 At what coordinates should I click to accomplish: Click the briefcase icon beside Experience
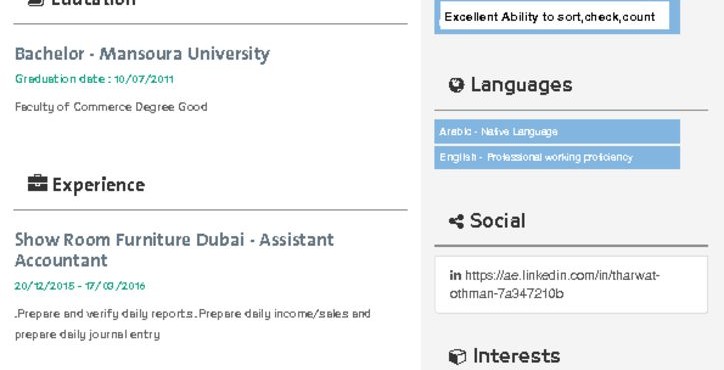pos(37,183)
